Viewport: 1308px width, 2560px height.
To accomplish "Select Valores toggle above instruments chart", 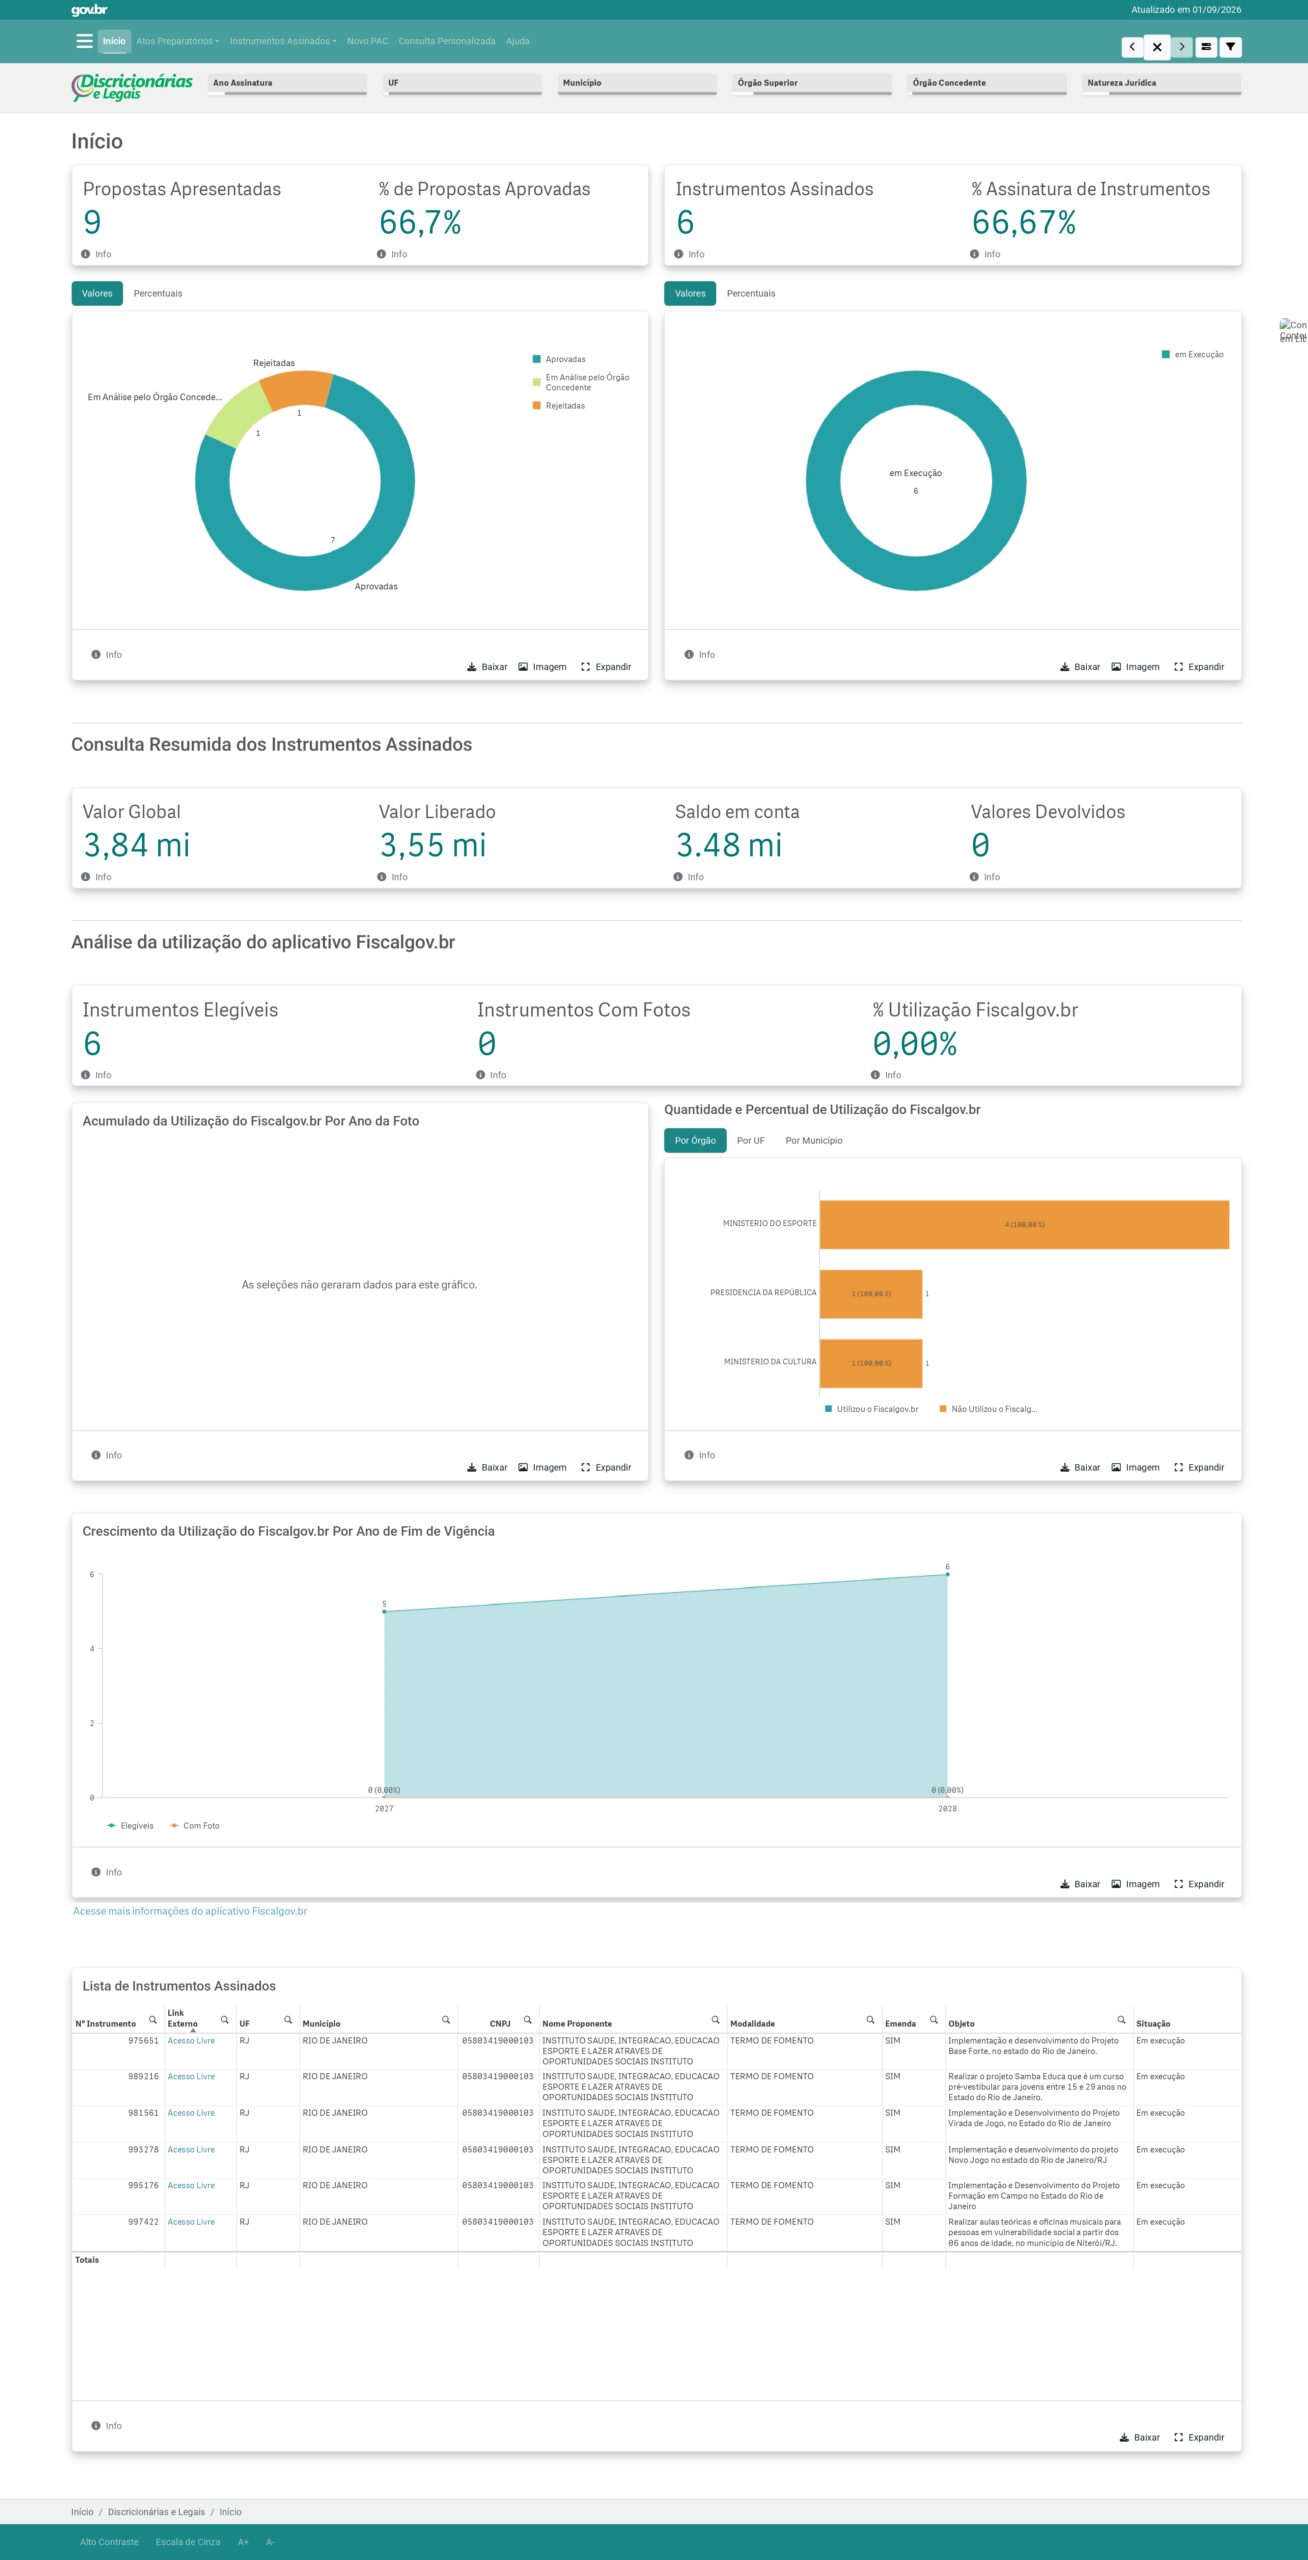I will point(690,293).
